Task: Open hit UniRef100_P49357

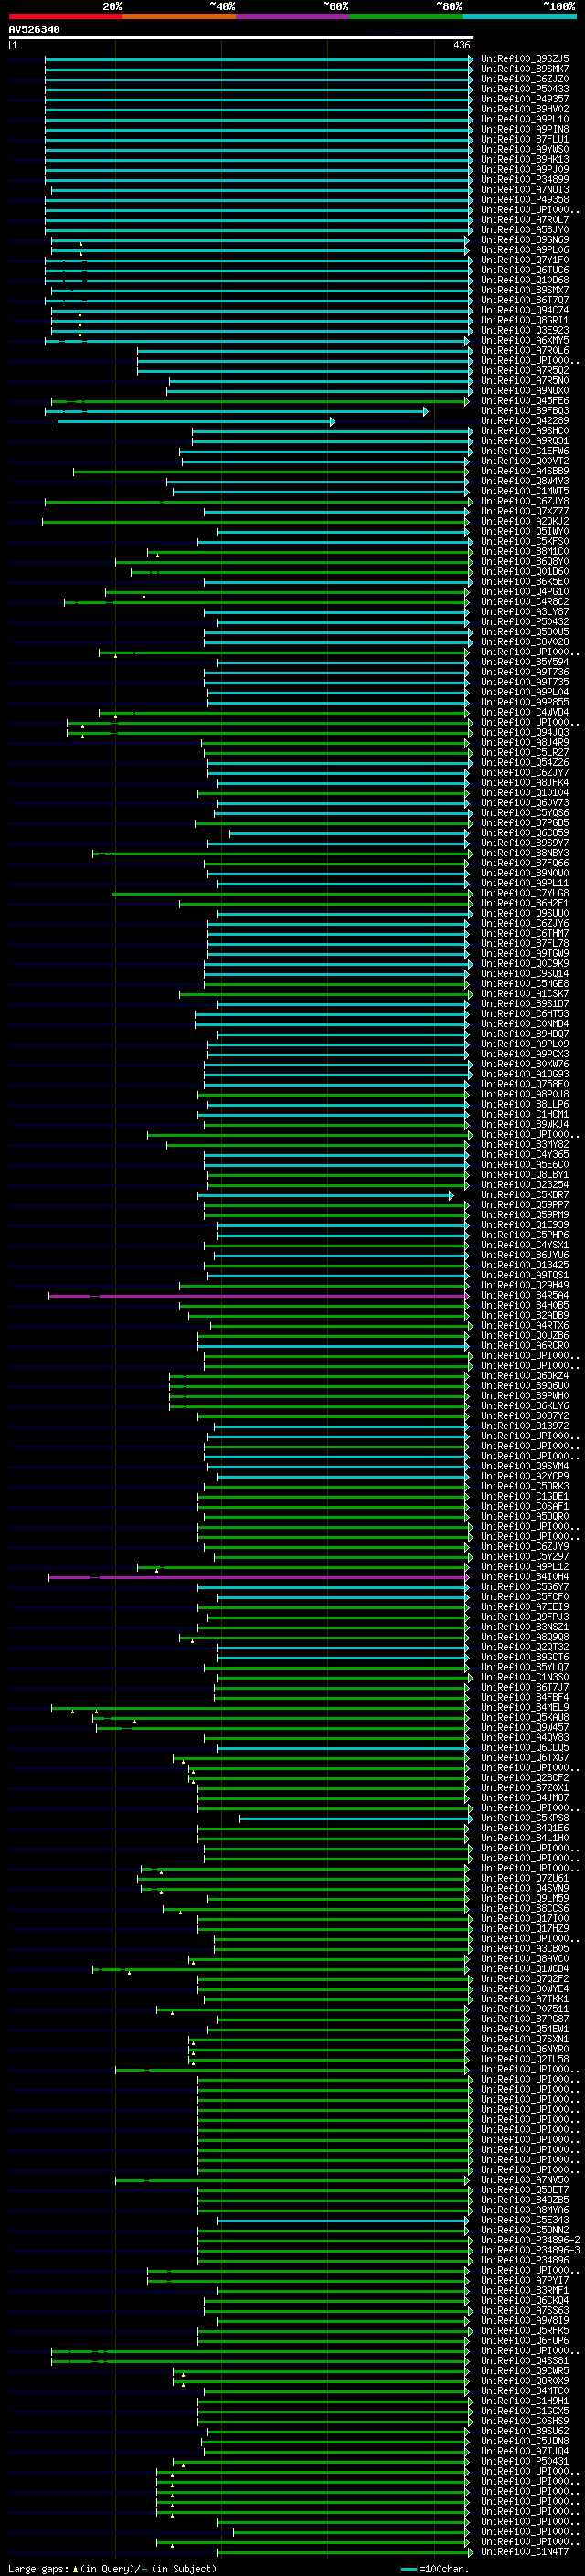Action: click(525, 99)
